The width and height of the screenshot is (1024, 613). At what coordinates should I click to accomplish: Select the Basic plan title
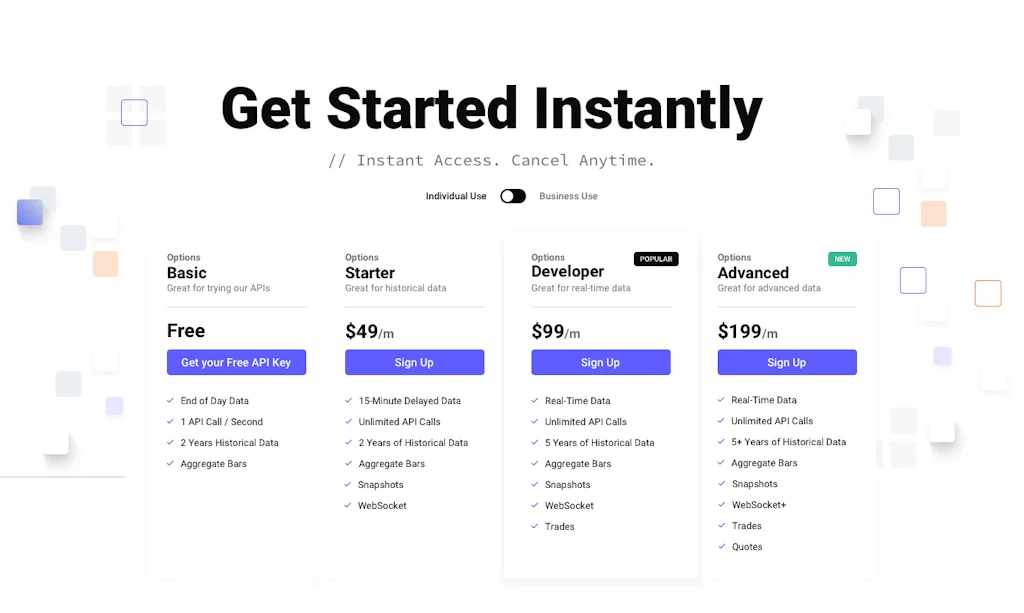click(187, 273)
